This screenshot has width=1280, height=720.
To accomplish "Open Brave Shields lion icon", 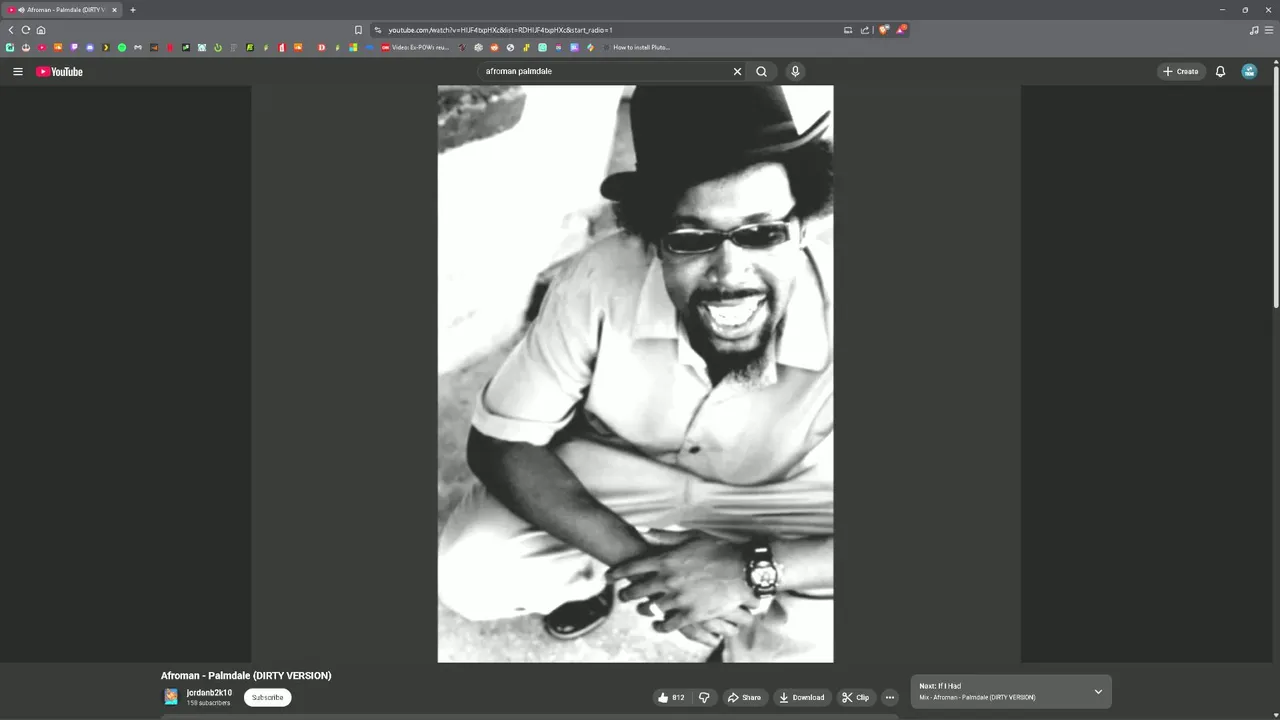I will [884, 30].
